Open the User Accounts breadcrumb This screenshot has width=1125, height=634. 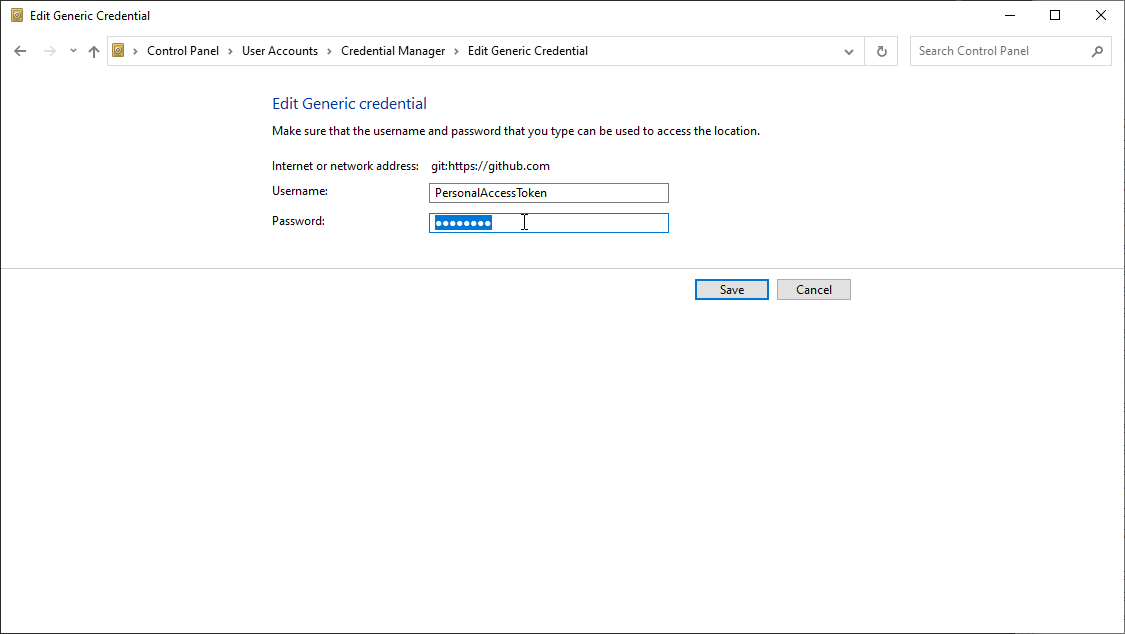pyautogui.click(x=280, y=51)
